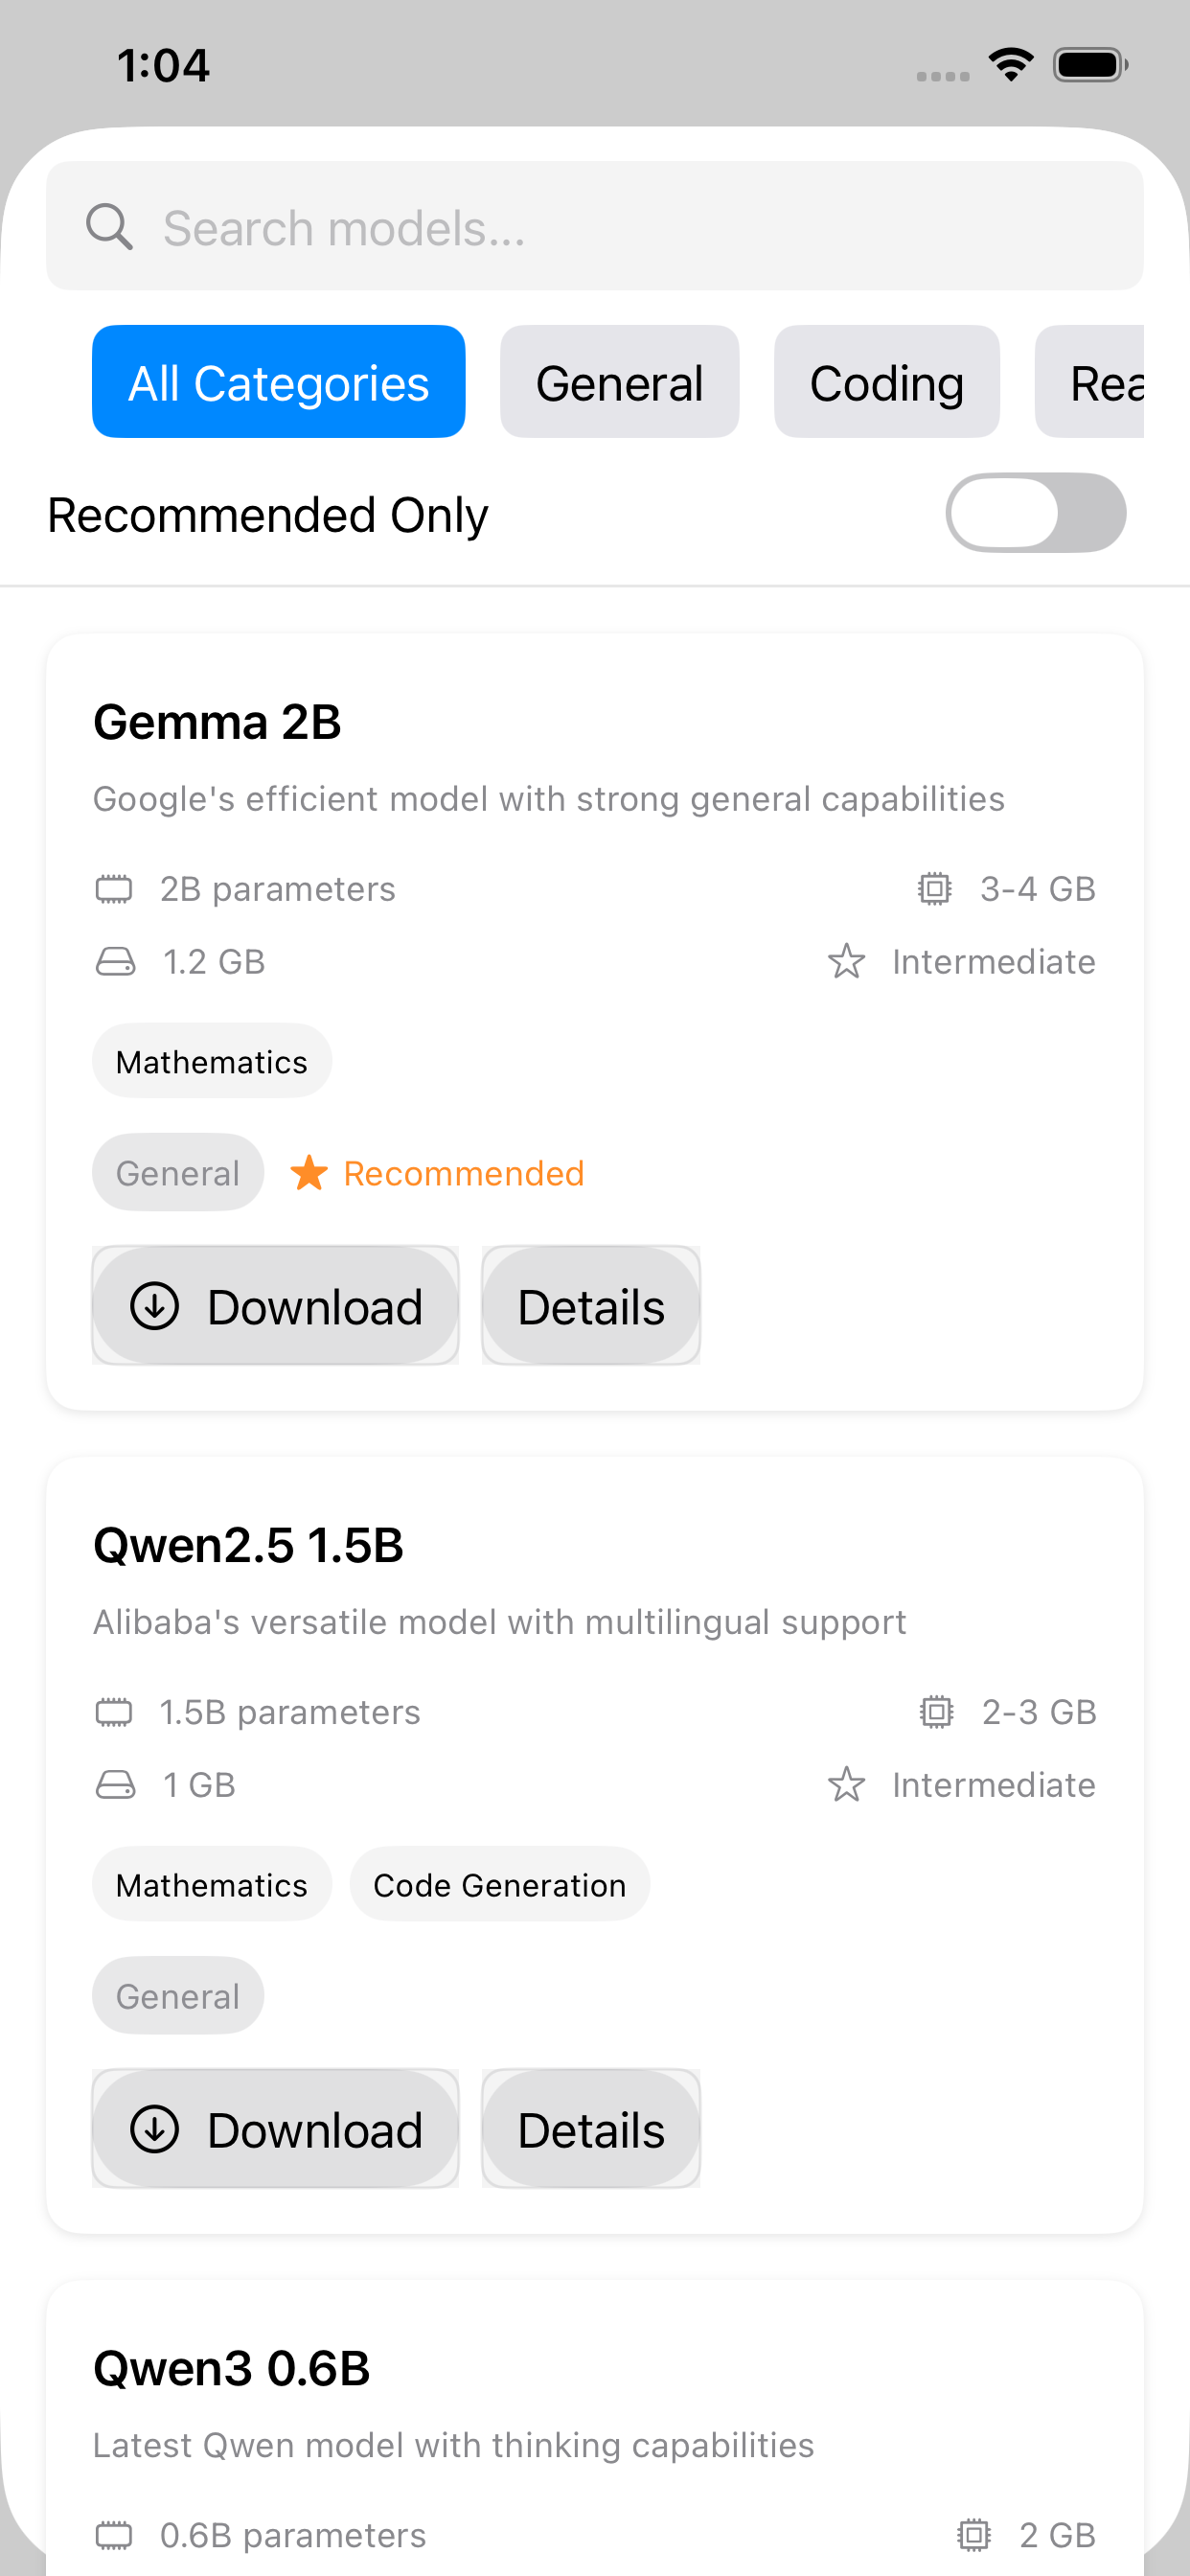Select the All Categories filter tab
1190x2576 pixels.
point(278,382)
